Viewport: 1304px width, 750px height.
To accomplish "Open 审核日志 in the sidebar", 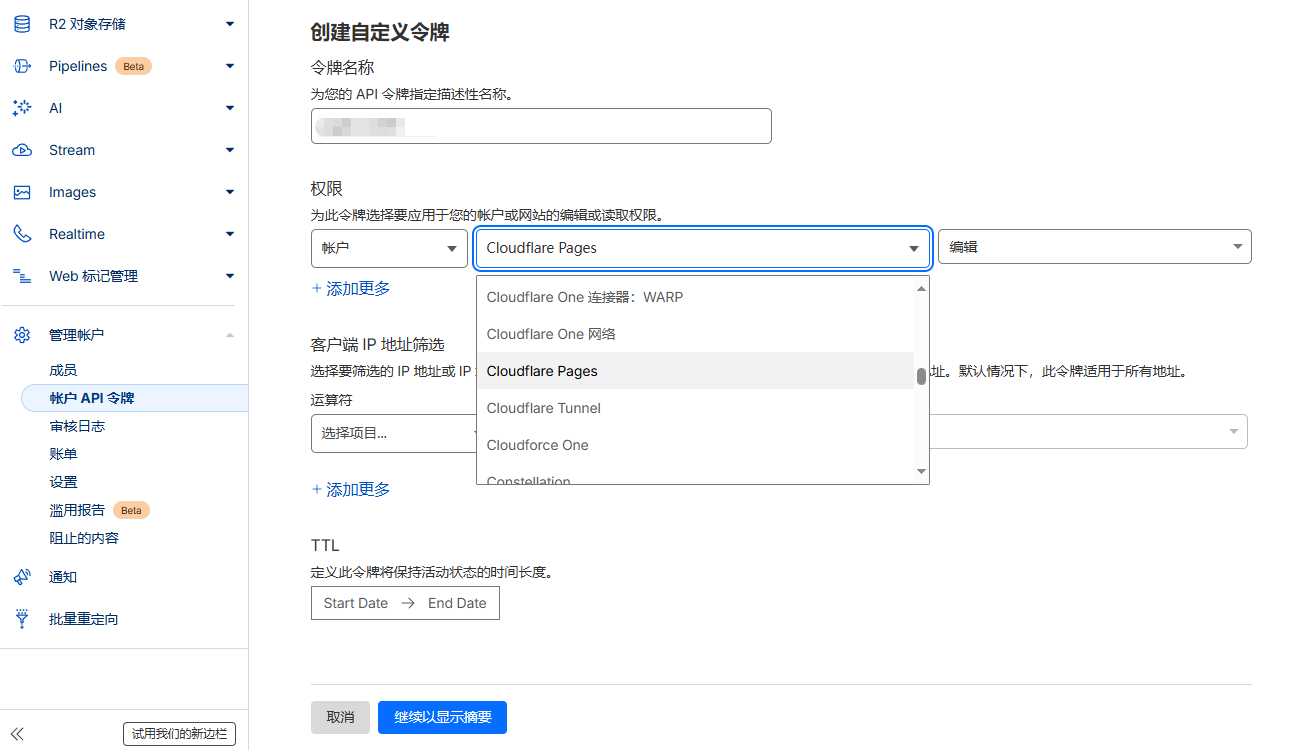I will click(77, 426).
